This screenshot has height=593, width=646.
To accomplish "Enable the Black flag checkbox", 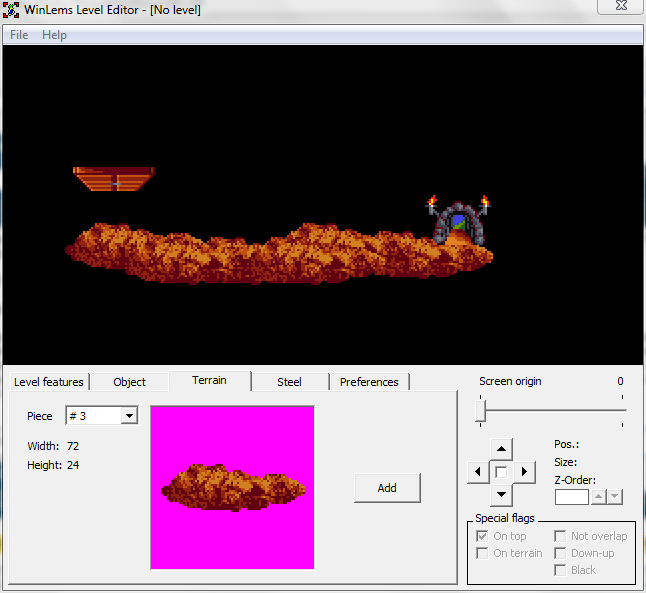I will point(560,570).
